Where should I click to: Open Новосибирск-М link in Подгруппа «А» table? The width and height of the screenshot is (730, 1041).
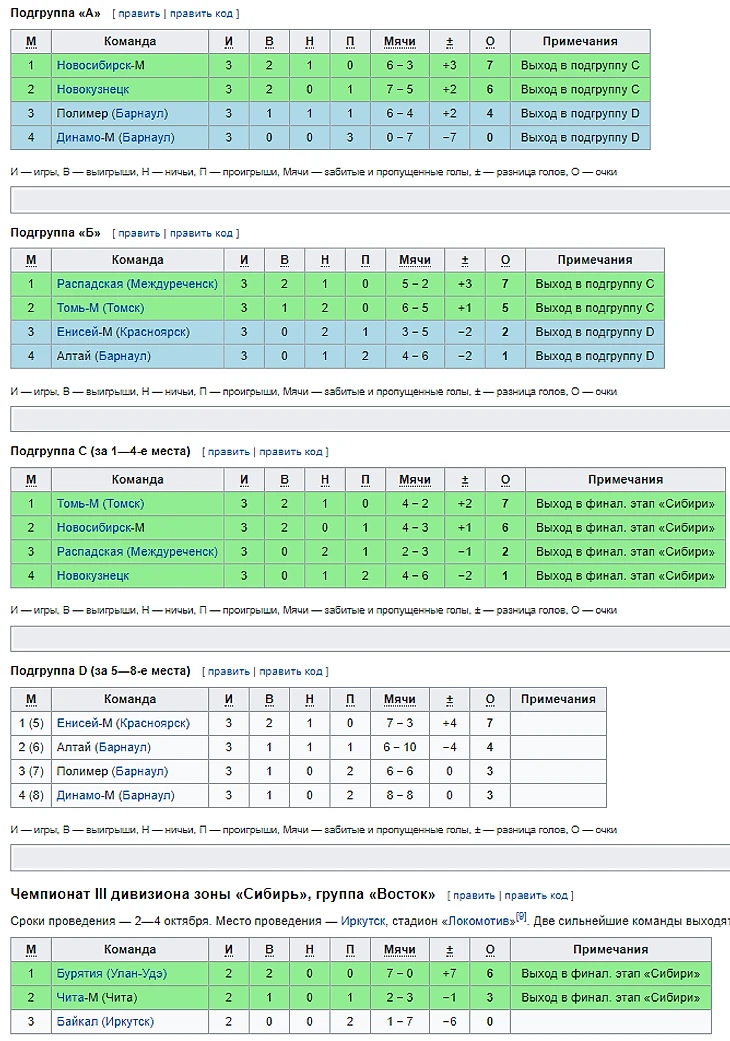(101, 66)
